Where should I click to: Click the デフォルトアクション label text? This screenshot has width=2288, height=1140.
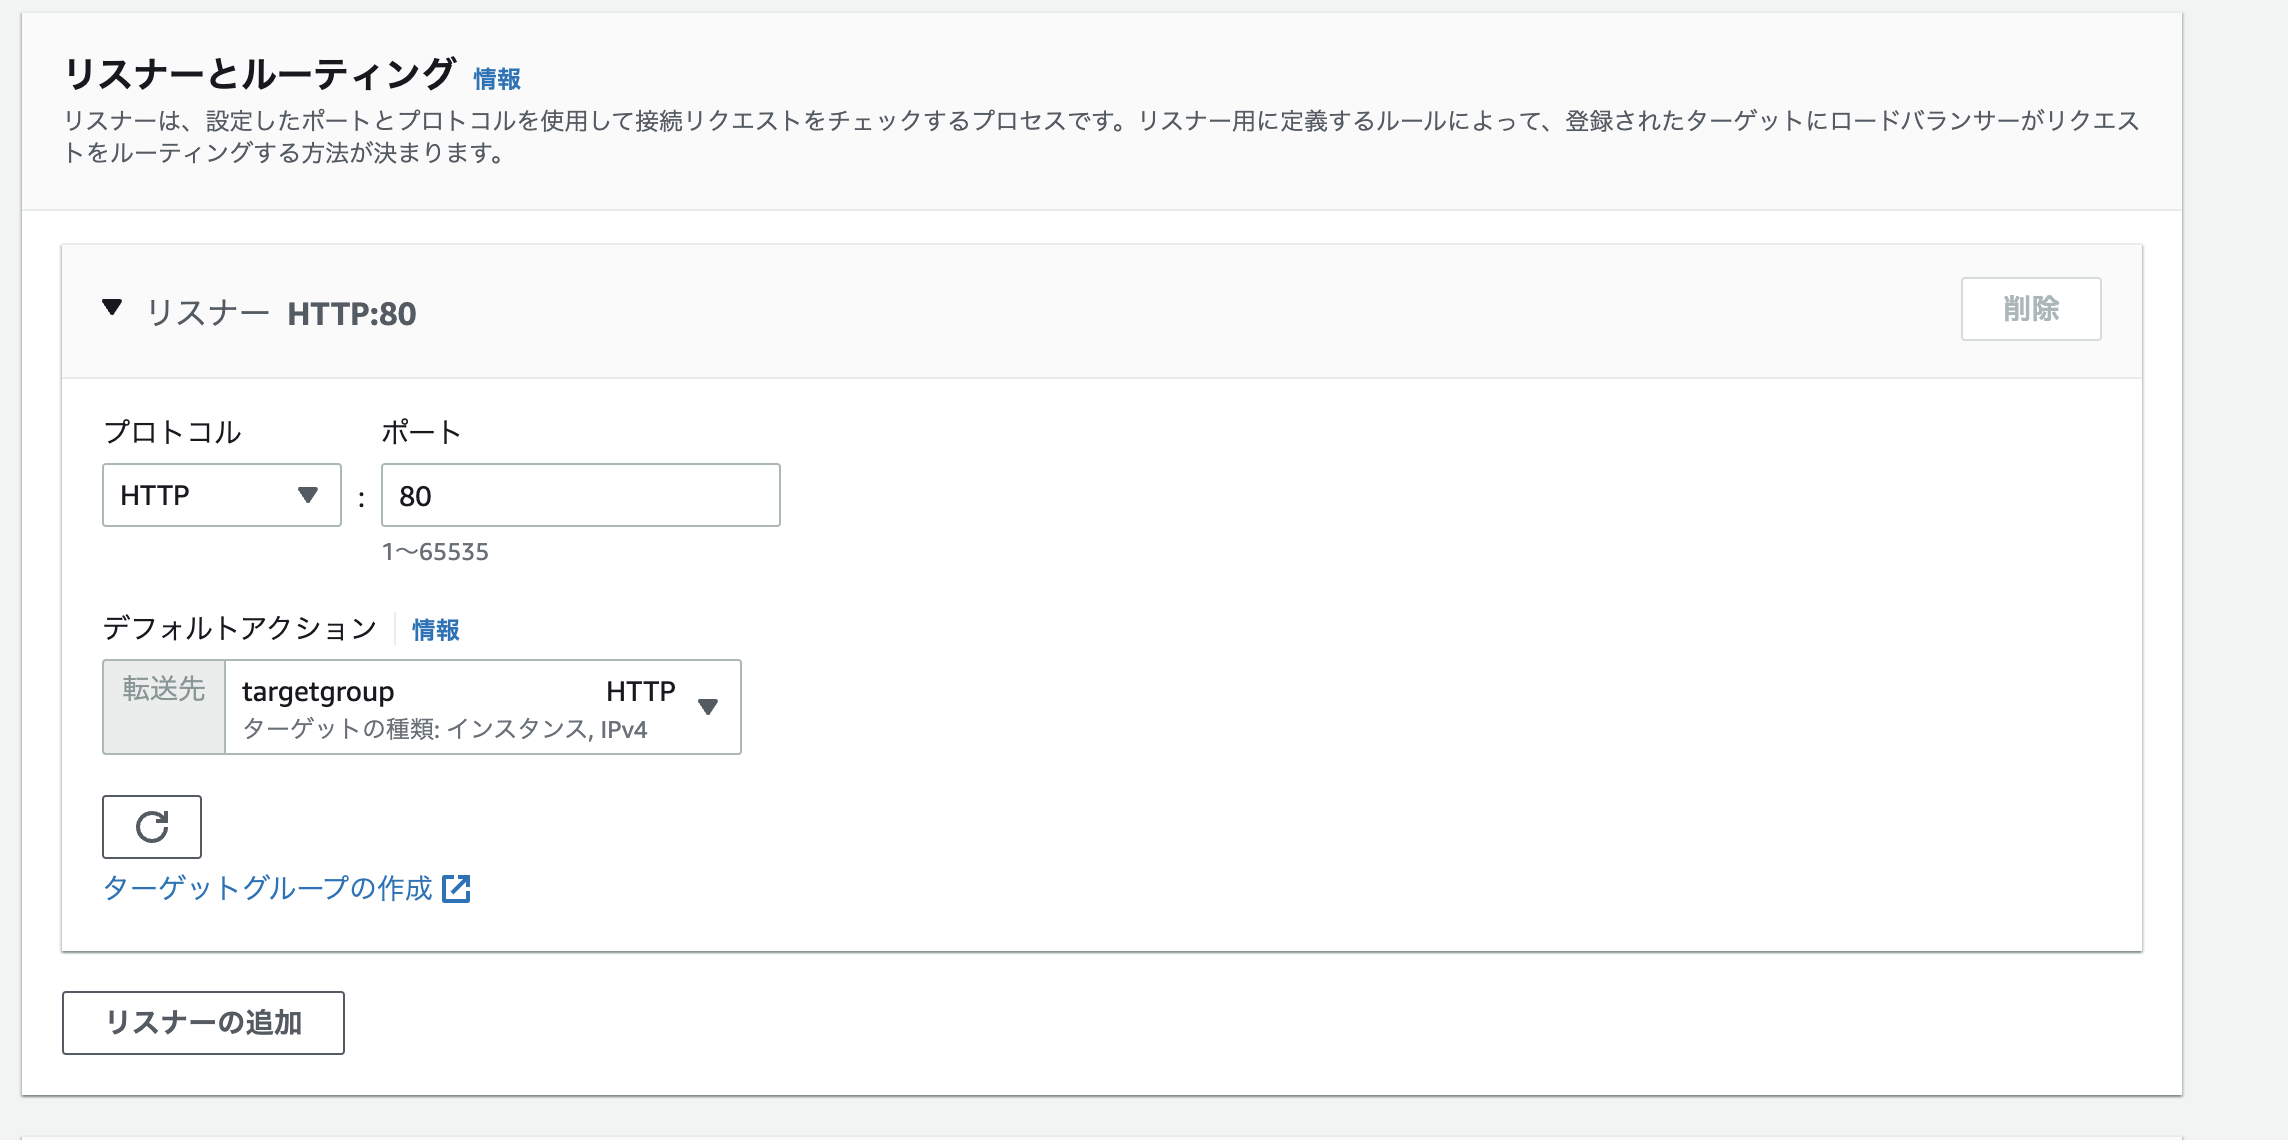pyautogui.click(x=240, y=628)
